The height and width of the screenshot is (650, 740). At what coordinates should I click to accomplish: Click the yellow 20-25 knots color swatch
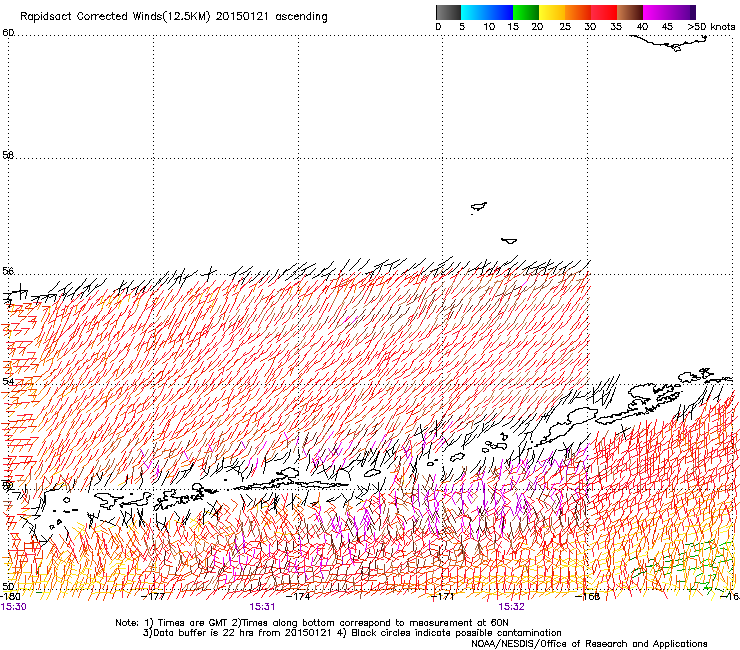(552, 12)
